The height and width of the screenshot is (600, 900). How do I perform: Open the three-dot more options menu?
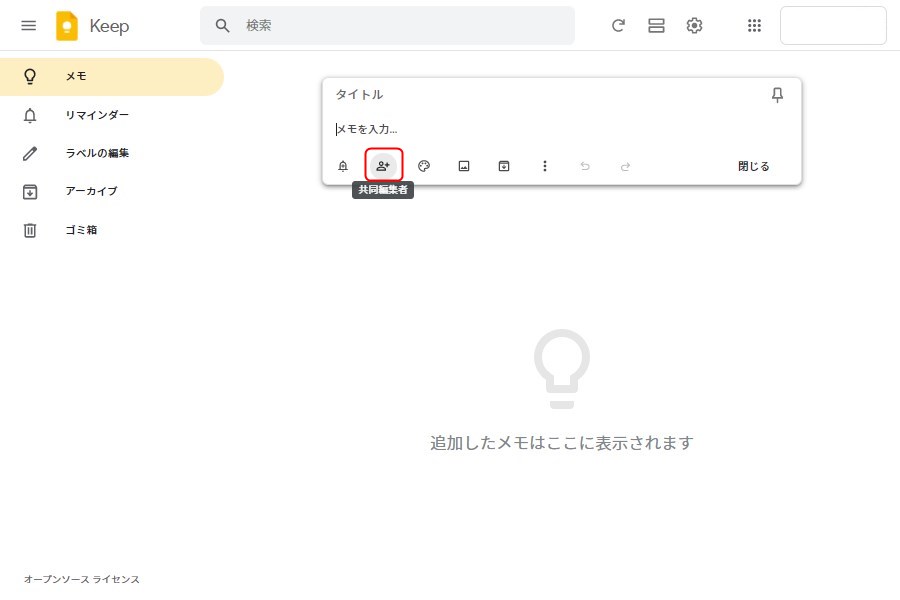click(x=545, y=166)
